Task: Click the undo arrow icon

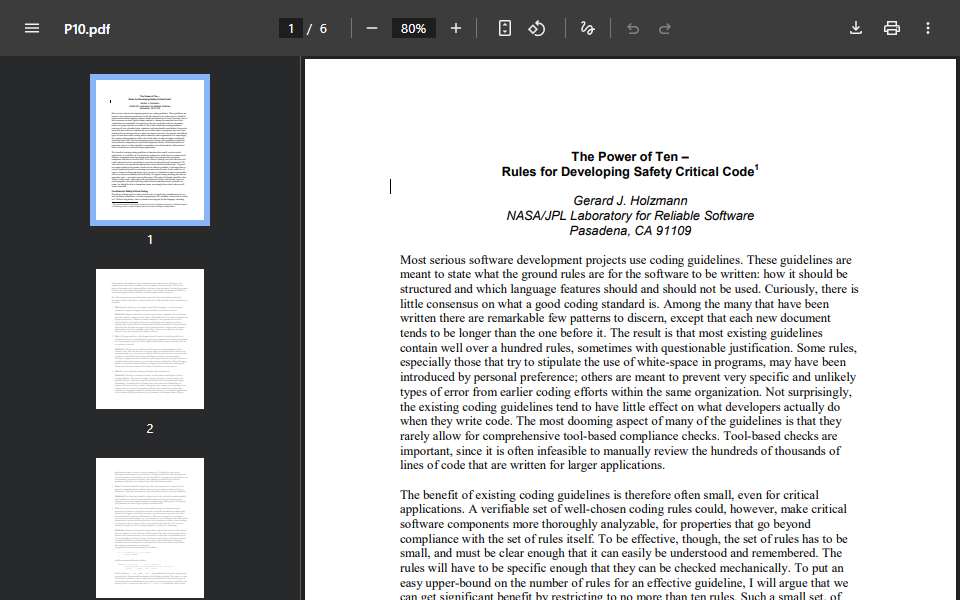Action: [633, 29]
